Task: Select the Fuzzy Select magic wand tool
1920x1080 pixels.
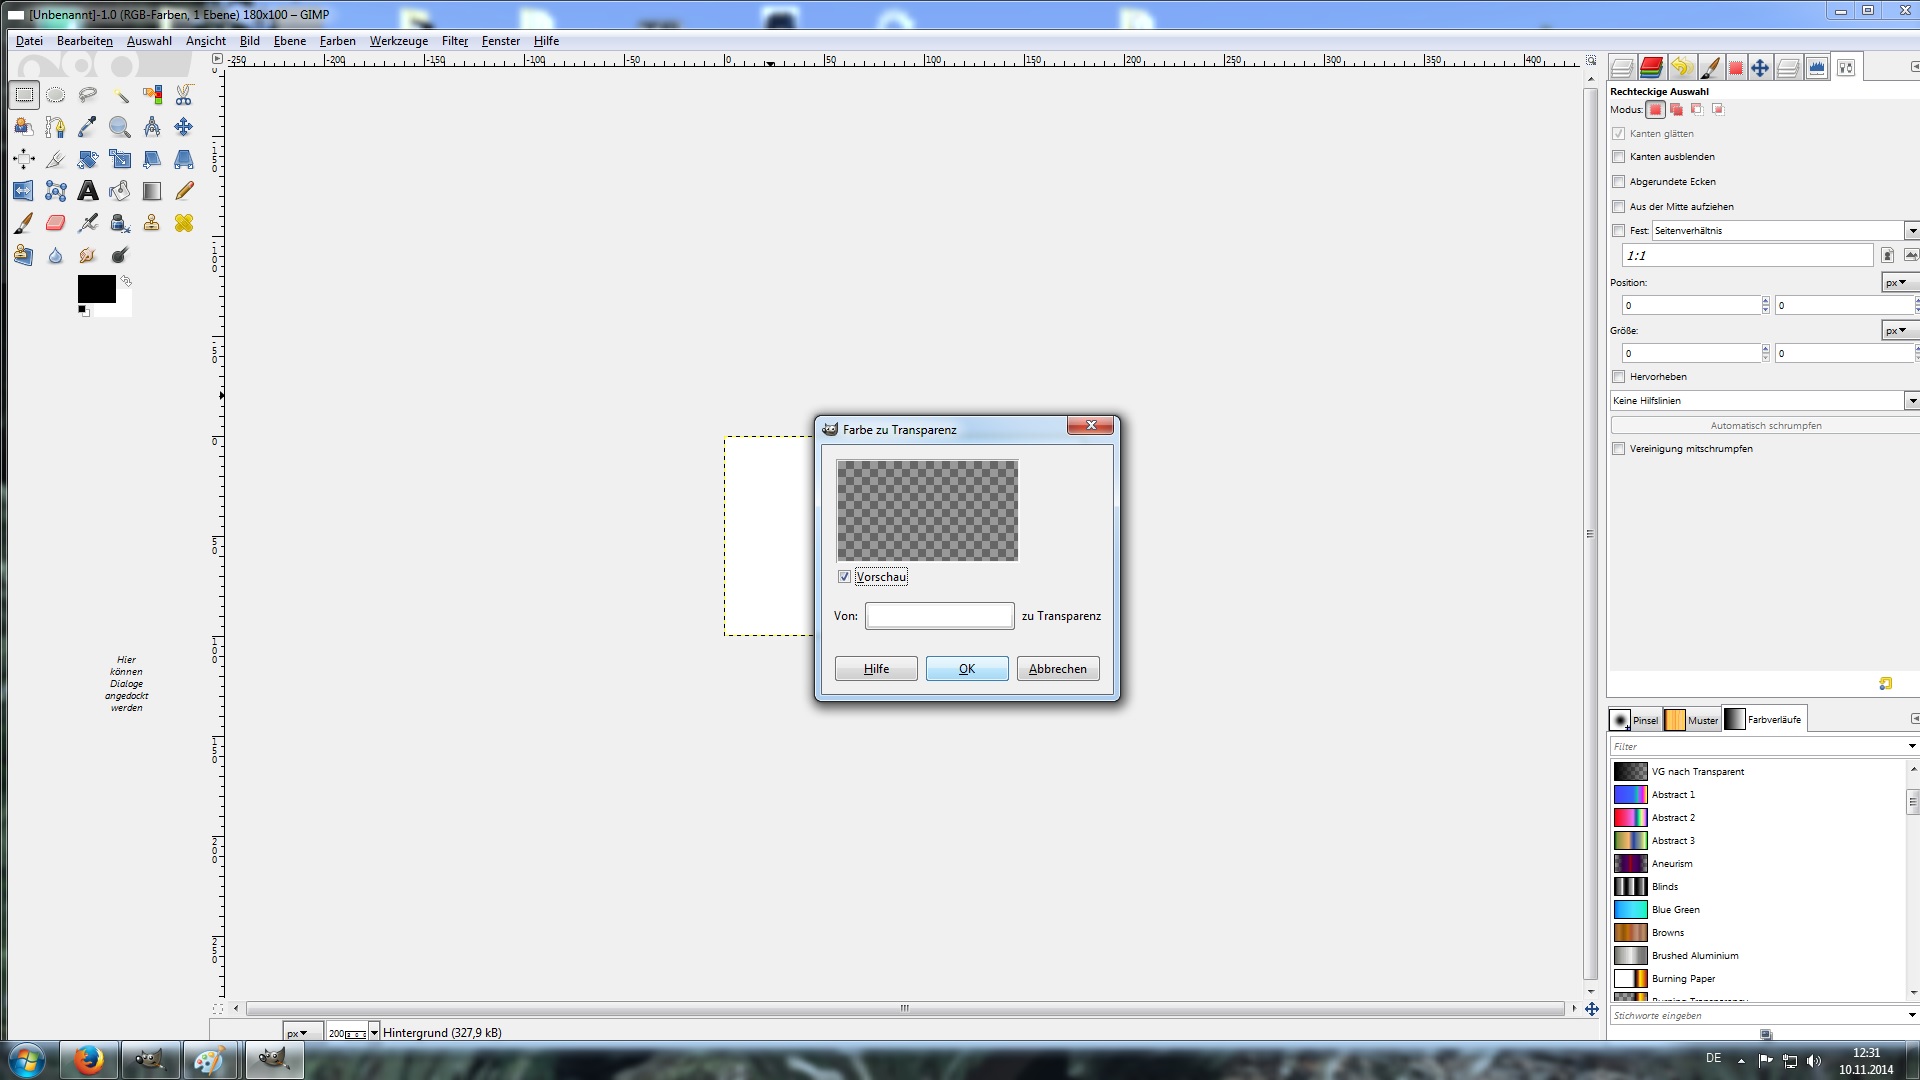Action: [x=120, y=95]
